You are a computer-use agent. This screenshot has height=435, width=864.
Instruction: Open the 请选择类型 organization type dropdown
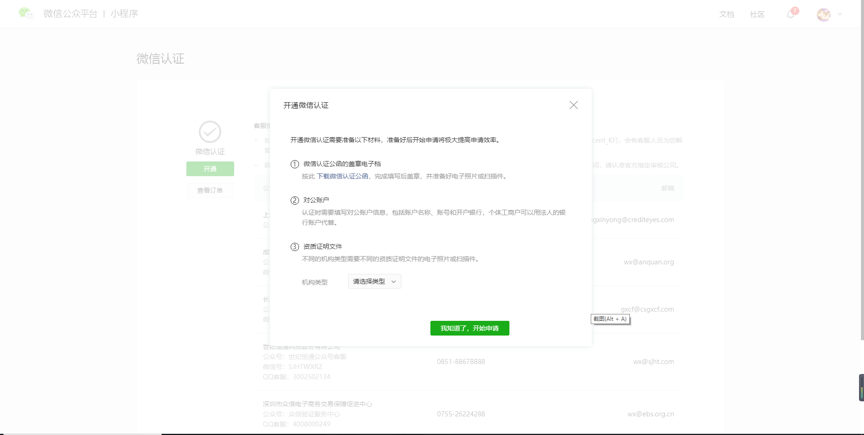click(375, 282)
